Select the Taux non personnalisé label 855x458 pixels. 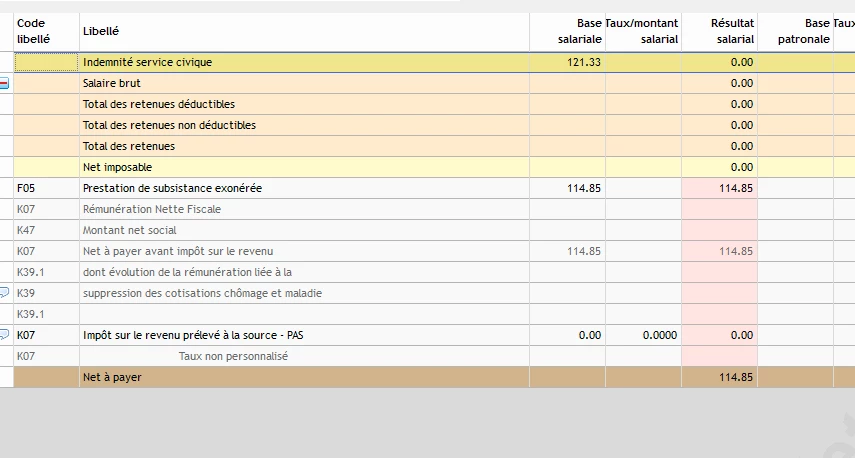233,356
